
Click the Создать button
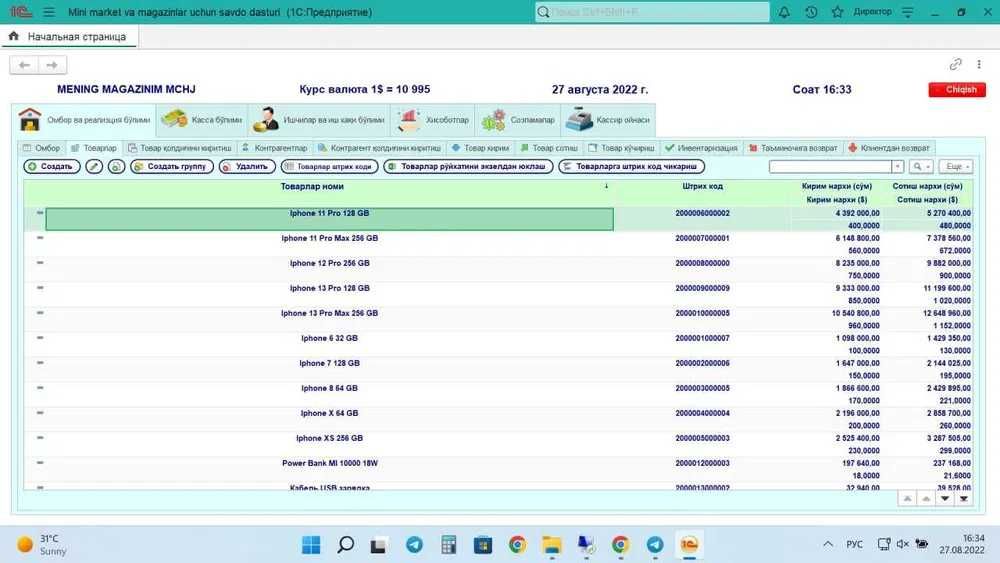(52, 166)
